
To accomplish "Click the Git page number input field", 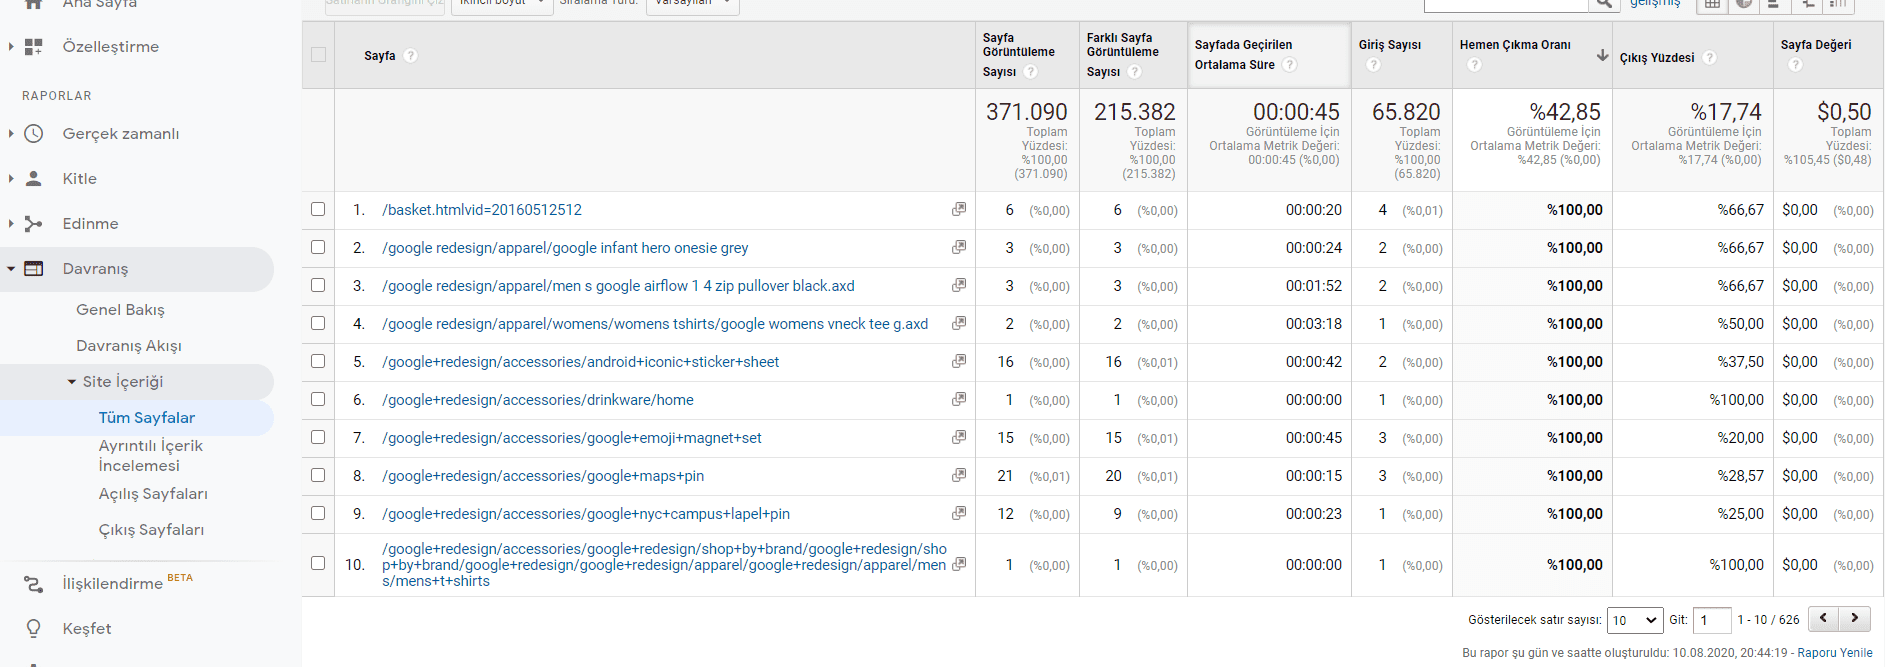I will tap(1713, 620).
